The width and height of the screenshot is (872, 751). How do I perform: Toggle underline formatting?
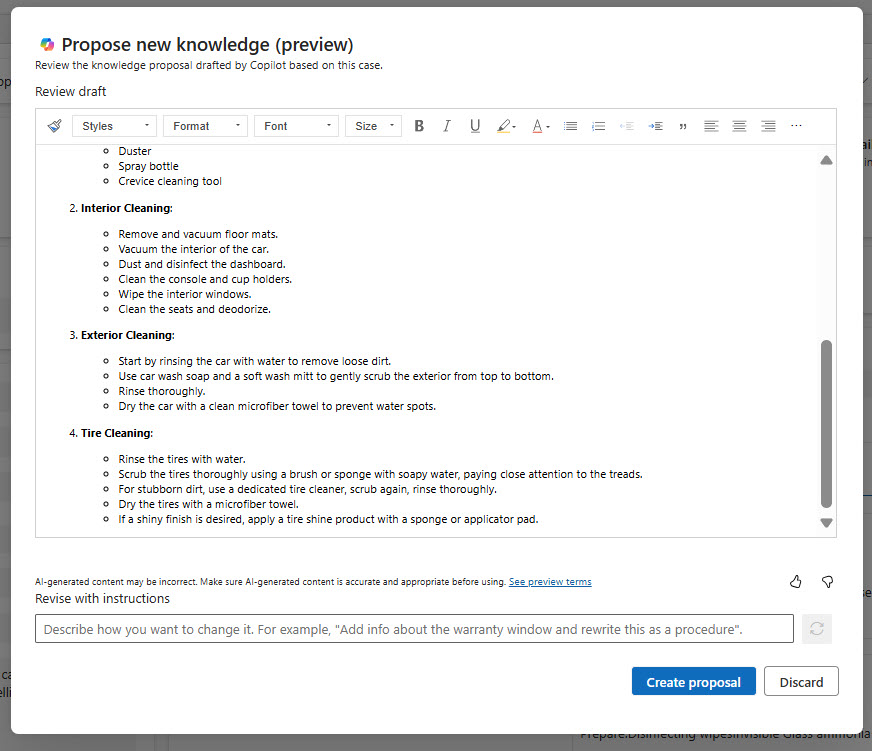coord(475,126)
